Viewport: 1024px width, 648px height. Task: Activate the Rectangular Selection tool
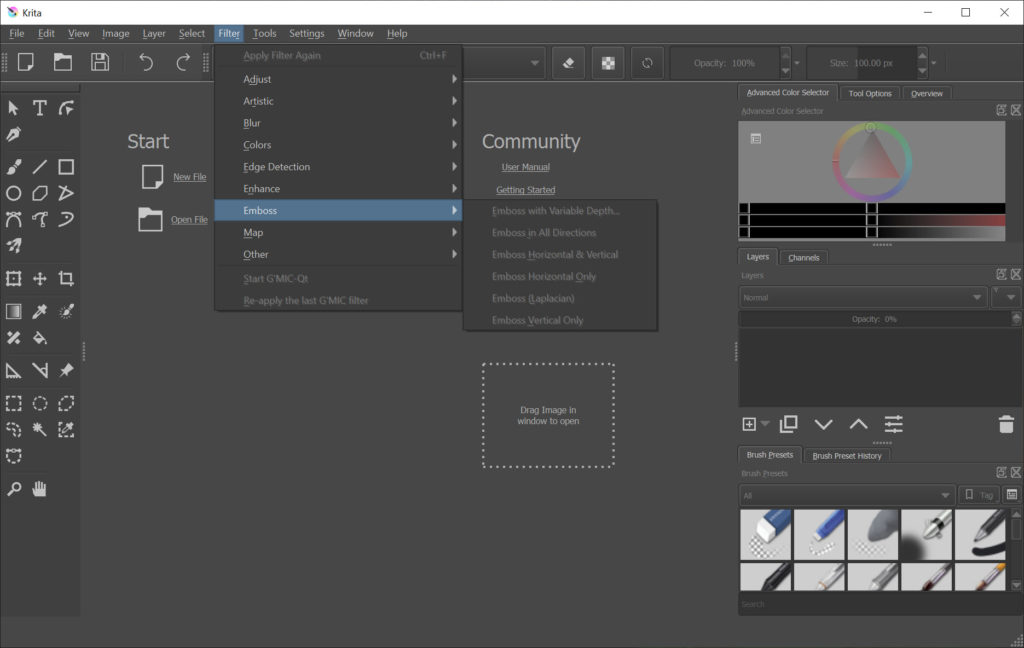(14, 403)
